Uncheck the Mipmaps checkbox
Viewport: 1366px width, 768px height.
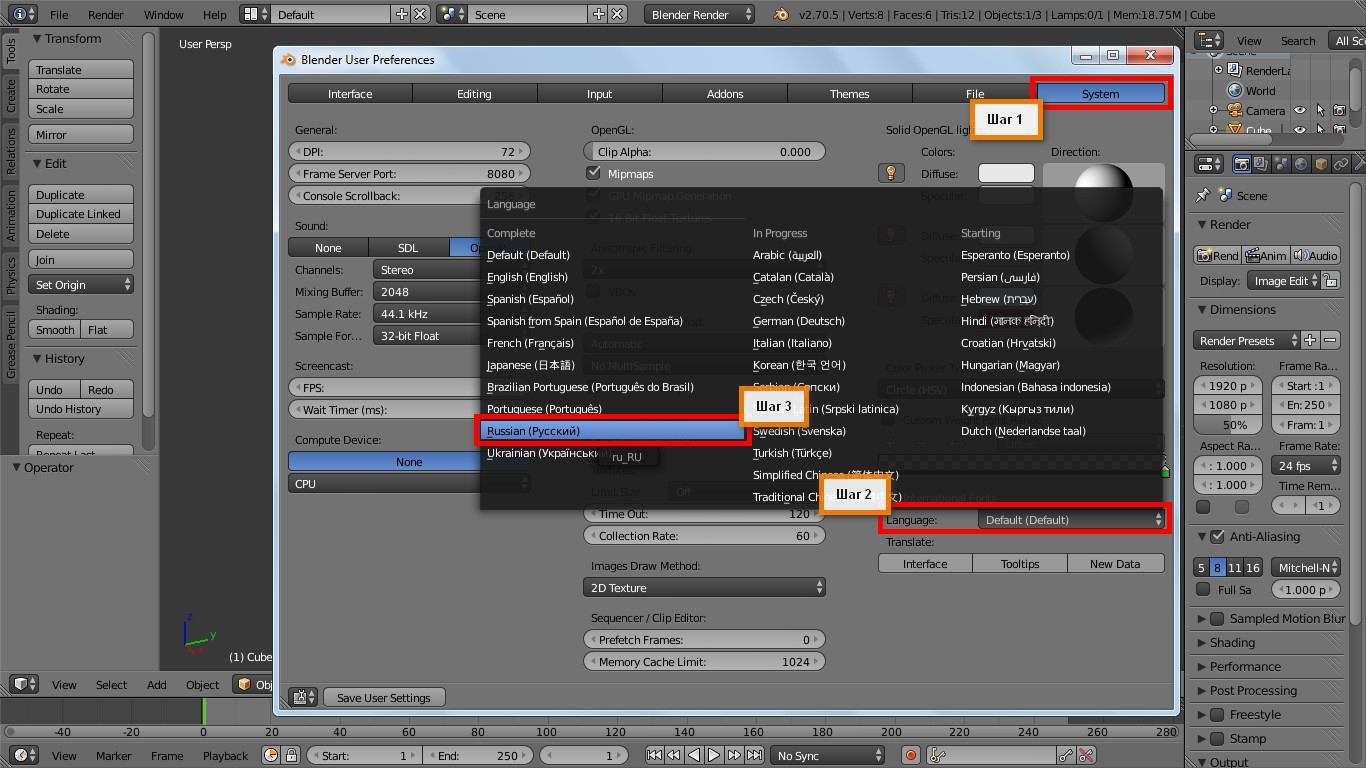[x=594, y=173]
